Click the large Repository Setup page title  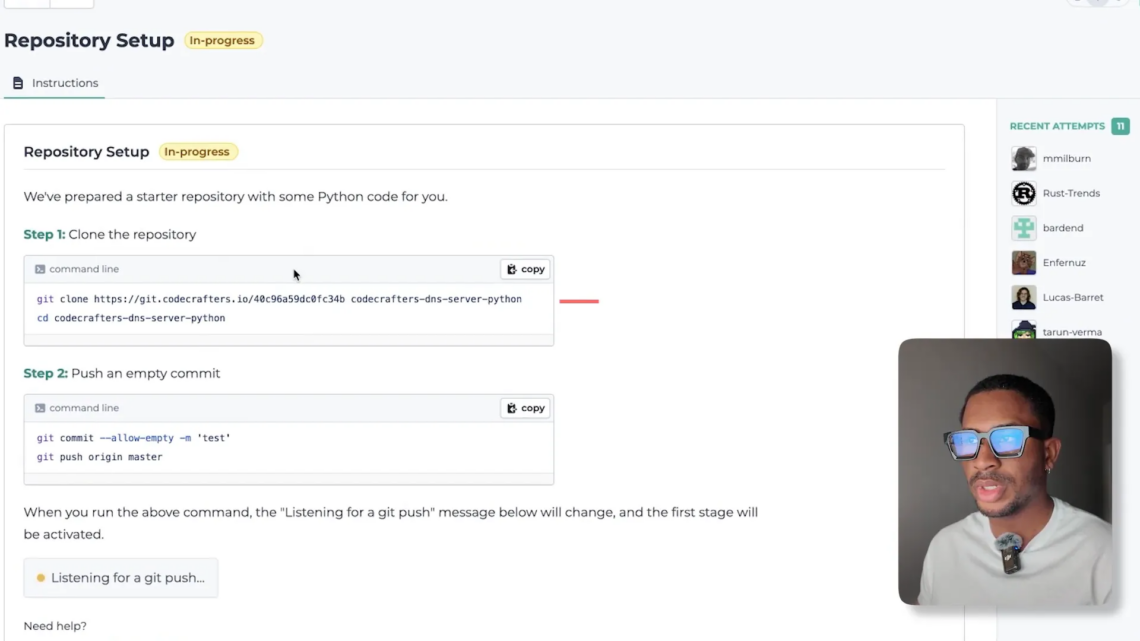tap(89, 40)
